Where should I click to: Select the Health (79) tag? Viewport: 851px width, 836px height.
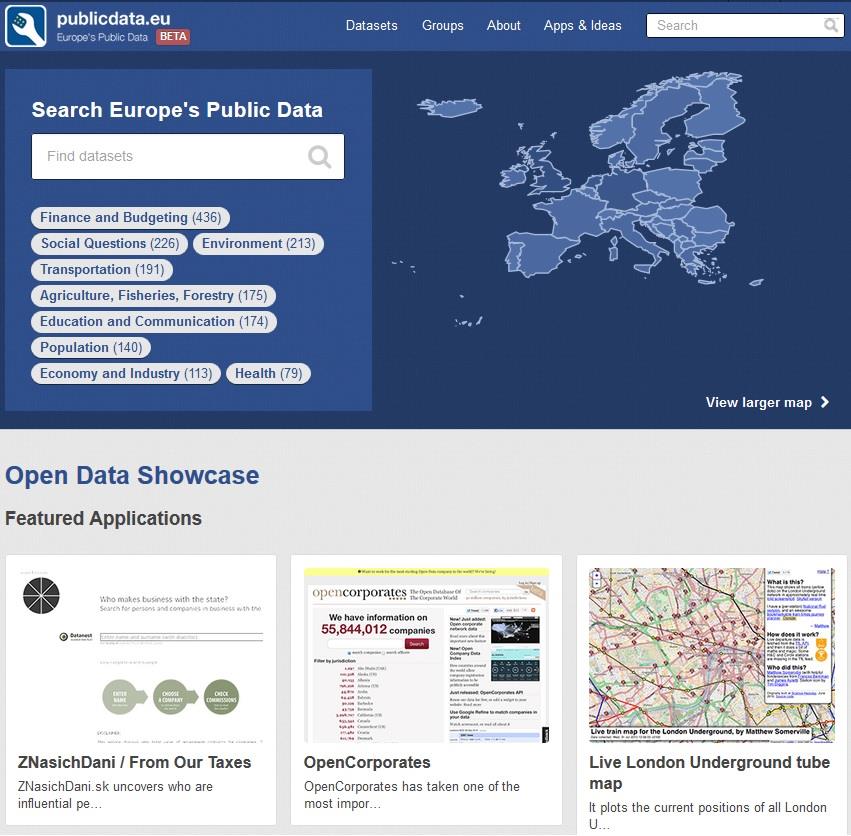pyautogui.click(x=268, y=374)
